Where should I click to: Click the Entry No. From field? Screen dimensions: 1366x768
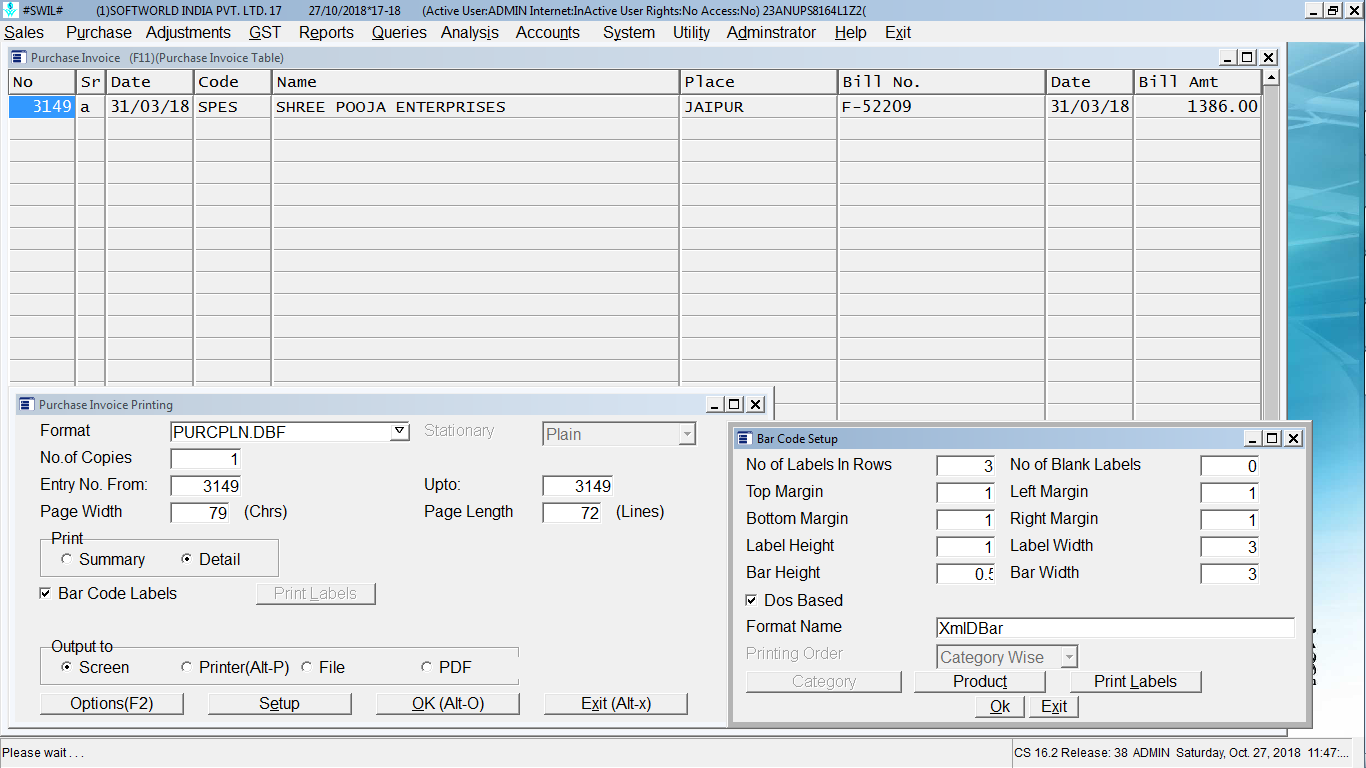coord(206,486)
